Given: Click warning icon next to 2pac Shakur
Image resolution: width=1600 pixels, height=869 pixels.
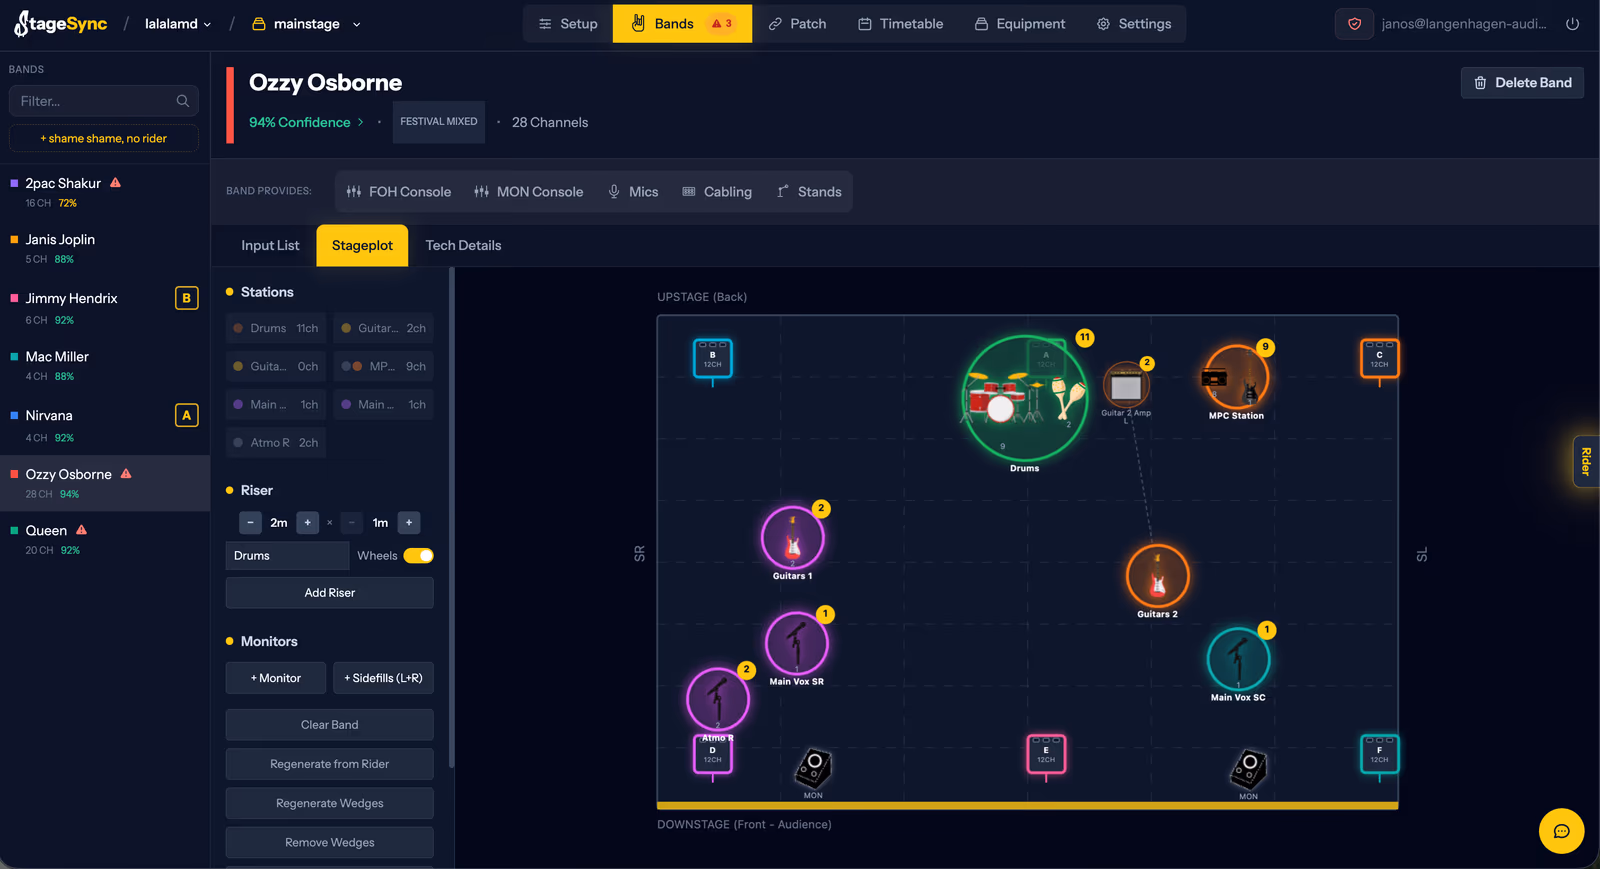Looking at the screenshot, I should 115,183.
